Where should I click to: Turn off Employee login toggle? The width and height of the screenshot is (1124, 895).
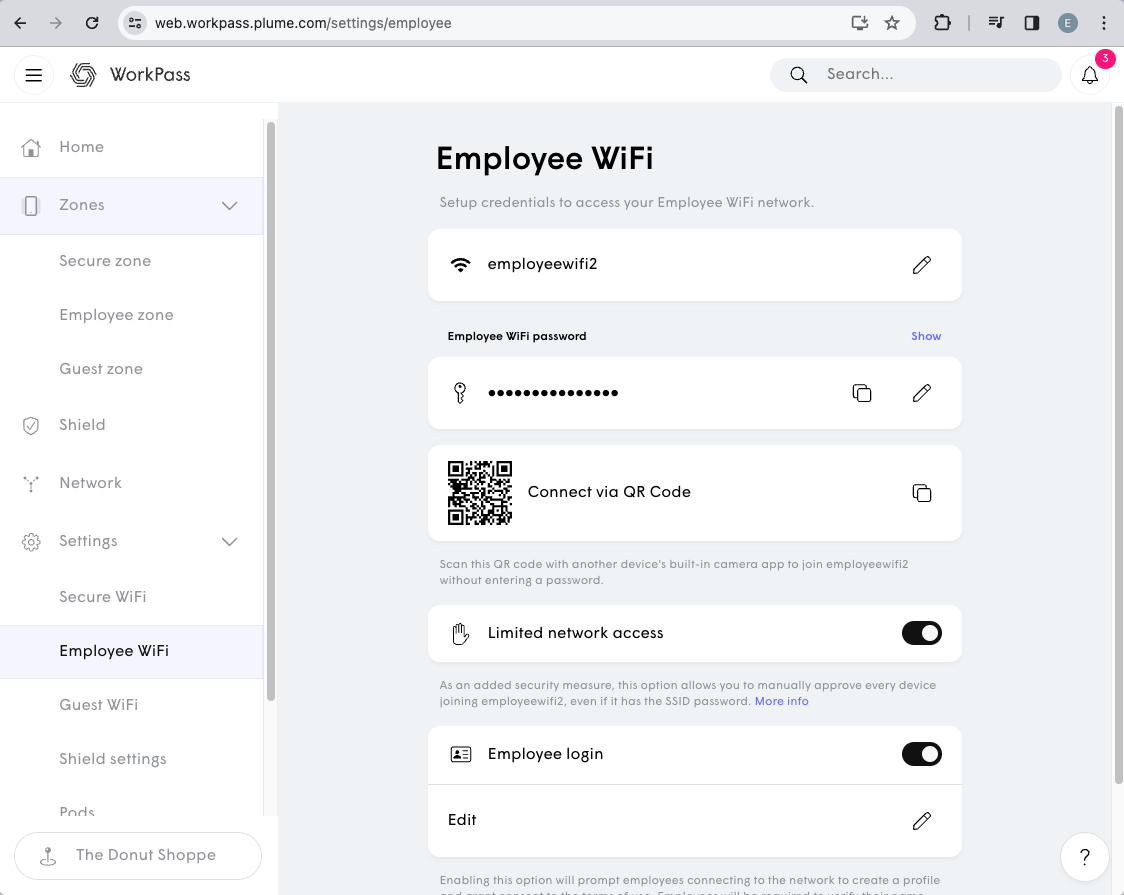click(921, 754)
